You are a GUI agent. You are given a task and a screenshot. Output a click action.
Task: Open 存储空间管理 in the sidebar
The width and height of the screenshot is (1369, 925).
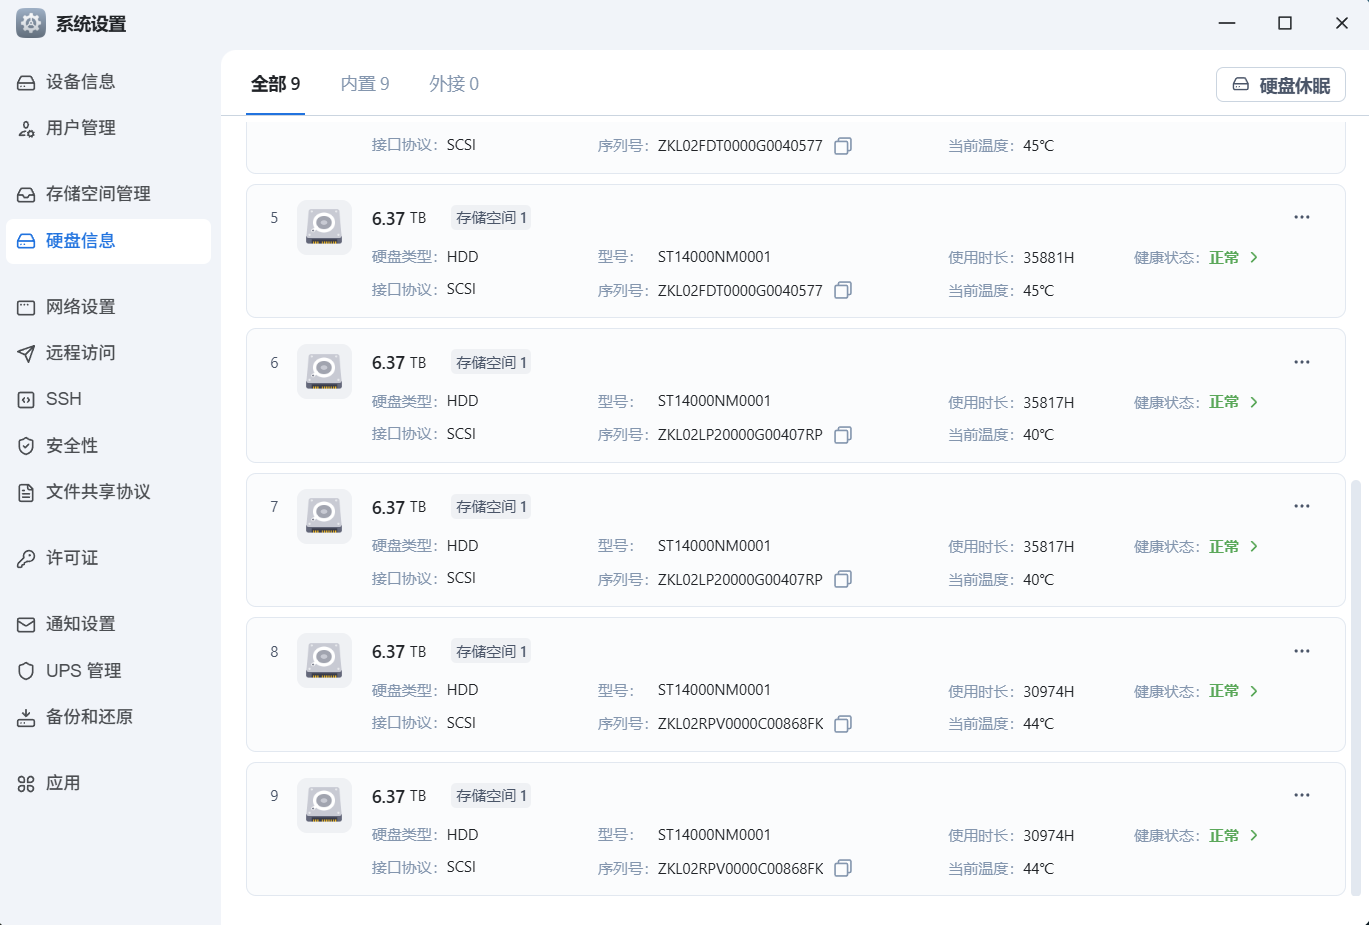coord(98,194)
